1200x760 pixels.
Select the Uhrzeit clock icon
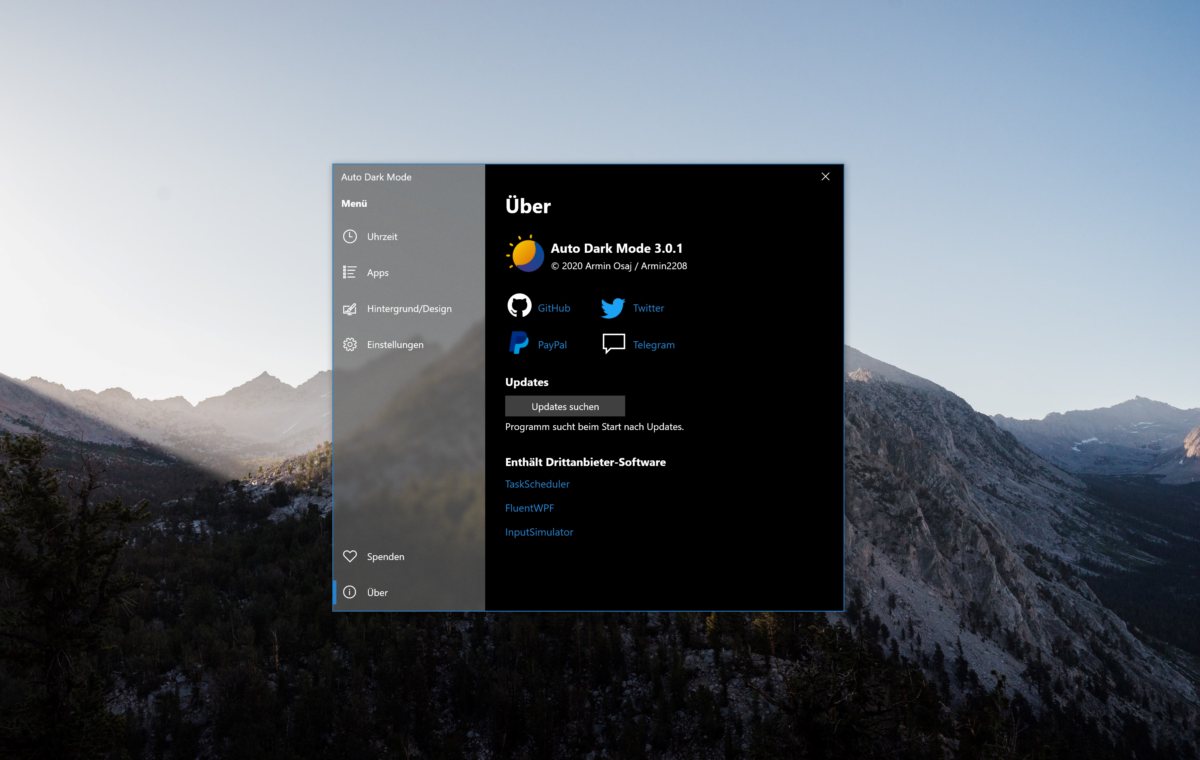coord(350,236)
